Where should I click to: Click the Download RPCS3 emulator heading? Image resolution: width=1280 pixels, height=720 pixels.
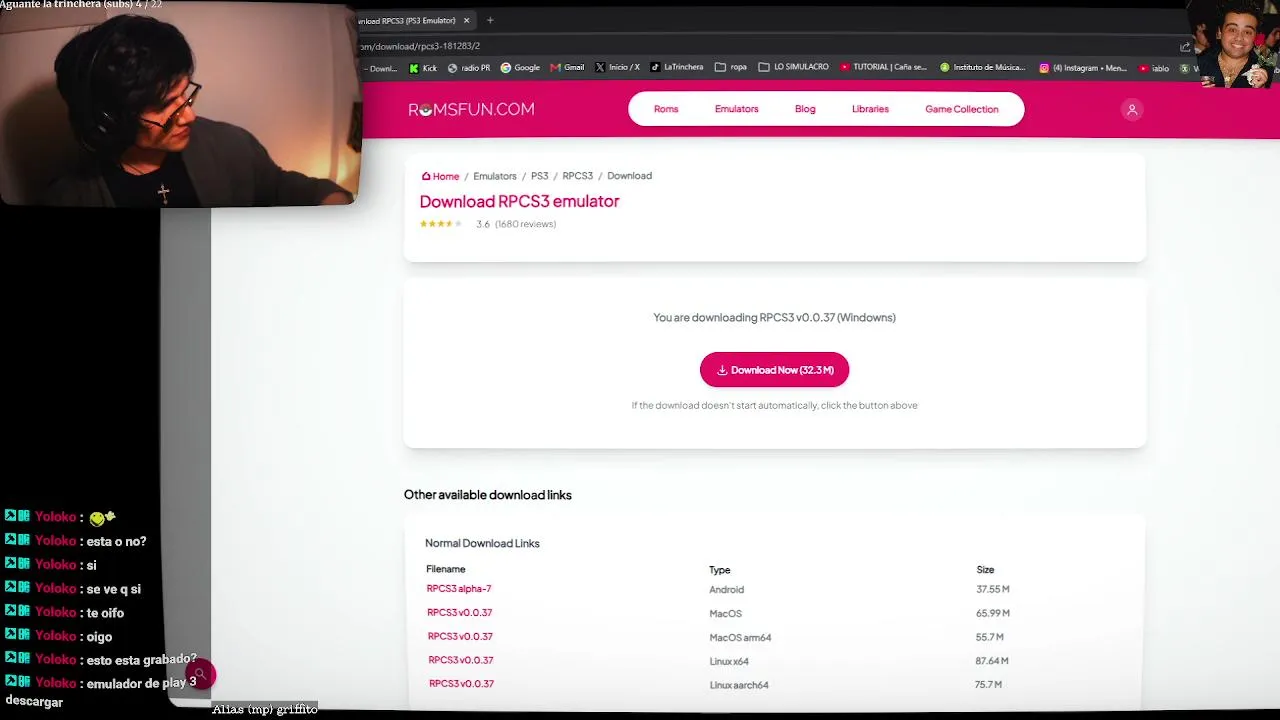(519, 201)
